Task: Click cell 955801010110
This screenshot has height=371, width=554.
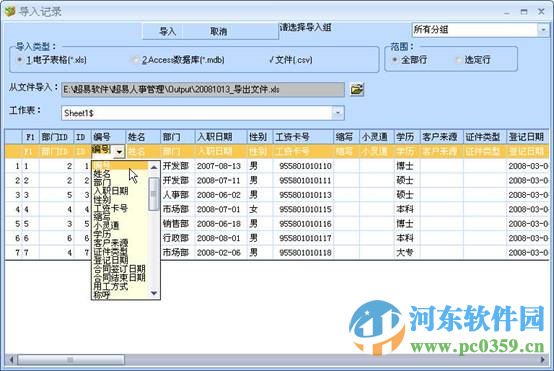Action: pyautogui.click(x=303, y=166)
